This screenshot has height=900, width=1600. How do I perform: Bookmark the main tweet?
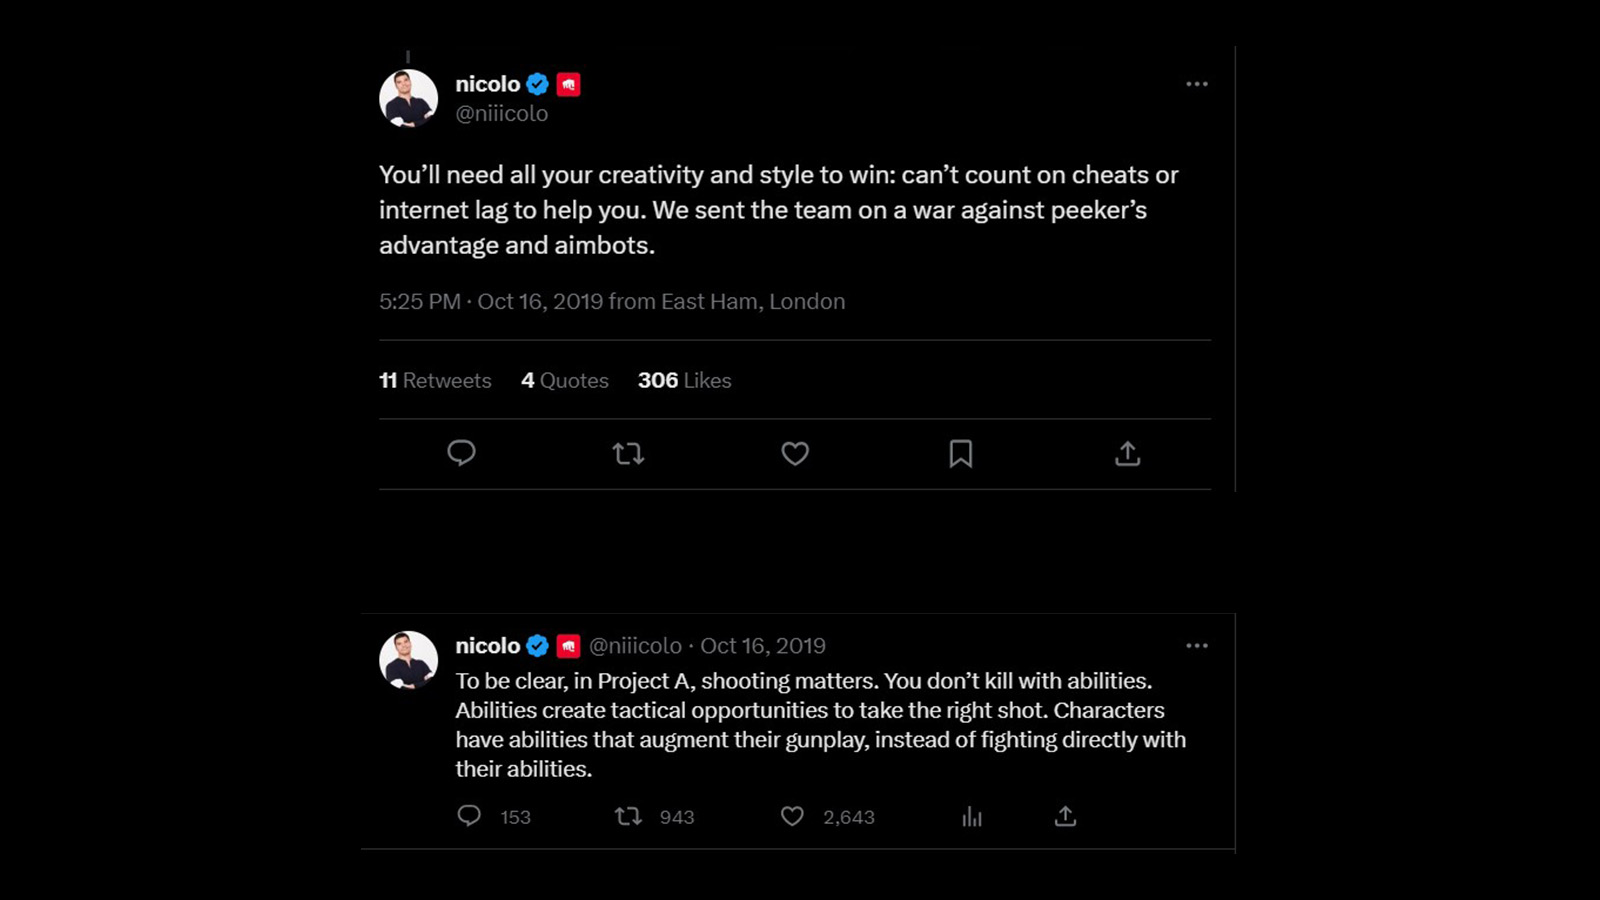(x=961, y=454)
